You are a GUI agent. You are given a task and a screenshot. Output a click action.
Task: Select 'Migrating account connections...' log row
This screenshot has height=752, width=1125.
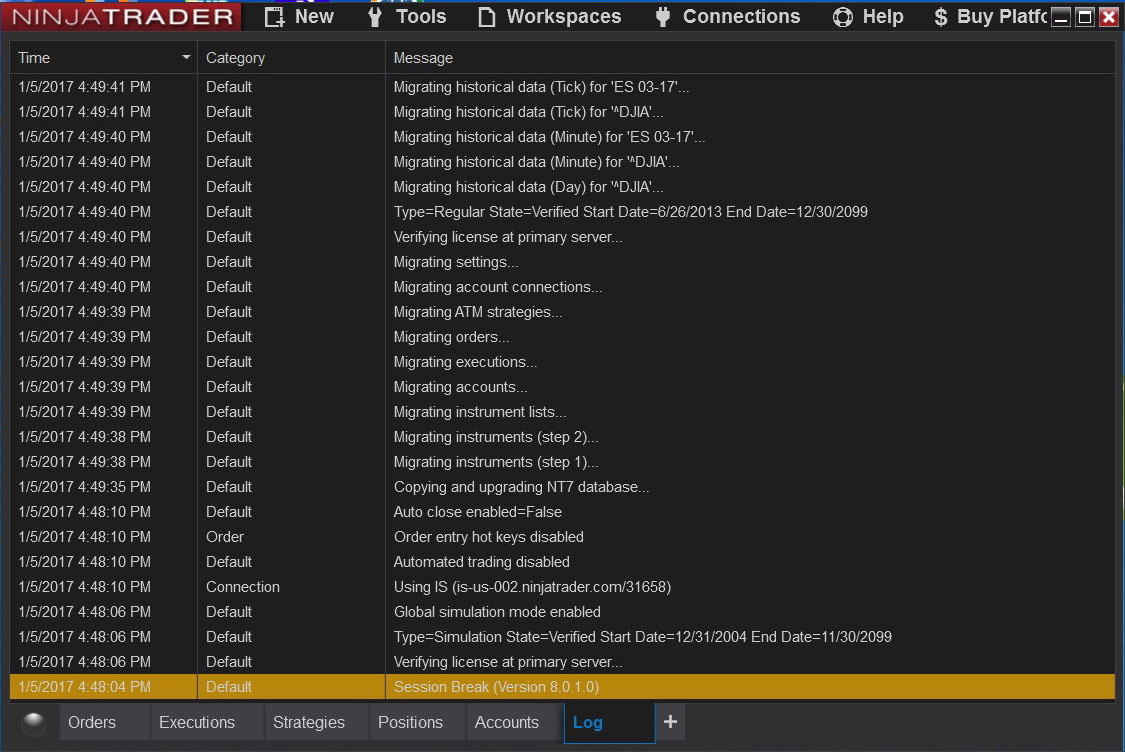point(562,286)
